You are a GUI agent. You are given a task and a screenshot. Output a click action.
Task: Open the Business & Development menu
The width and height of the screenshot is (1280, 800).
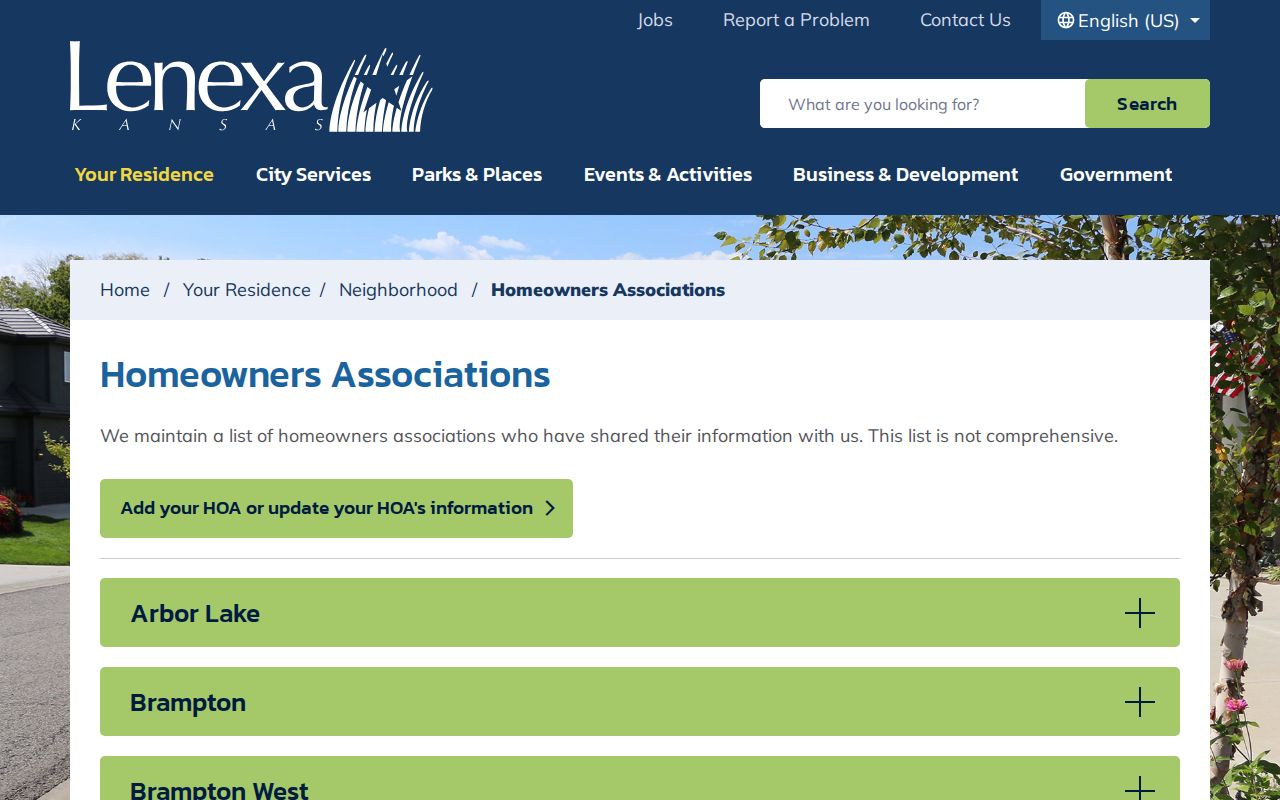click(x=905, y=174)
